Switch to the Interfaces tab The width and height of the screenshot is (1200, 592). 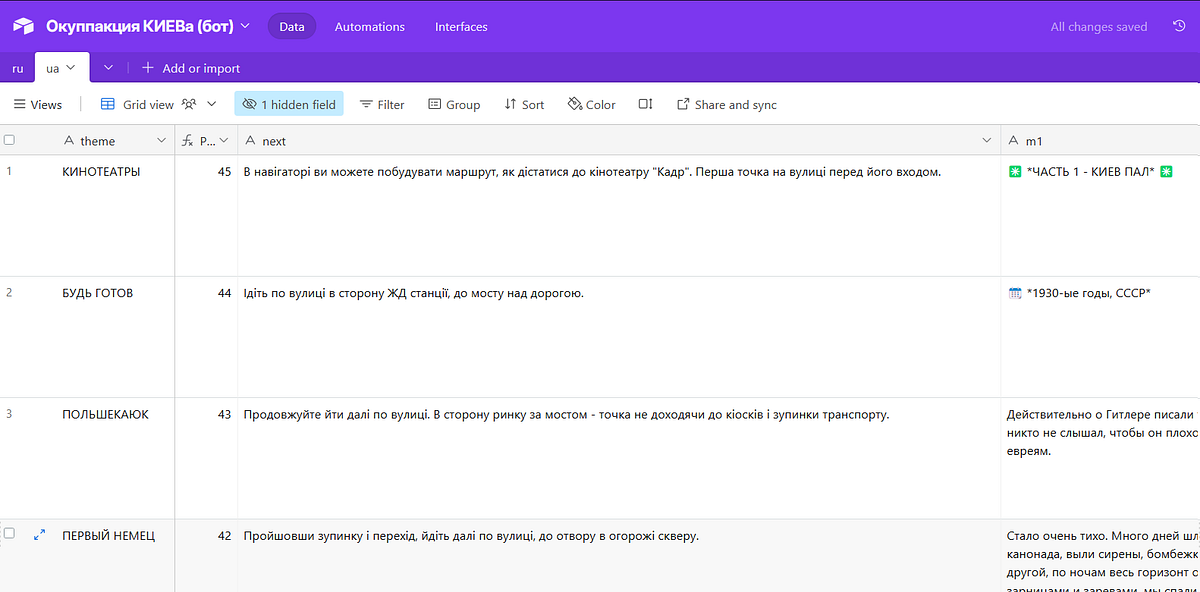click(461, 27)
